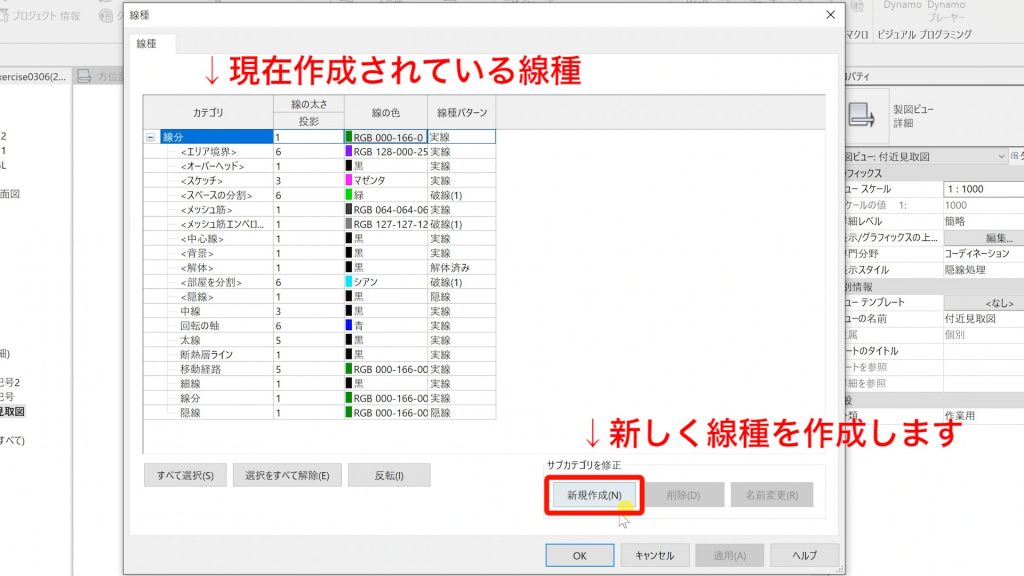The height and width of the screenshot is (576, 1024).
Task: Click the 製図ビュー 詳細 icon in properties
Action: tap(864, 112)
